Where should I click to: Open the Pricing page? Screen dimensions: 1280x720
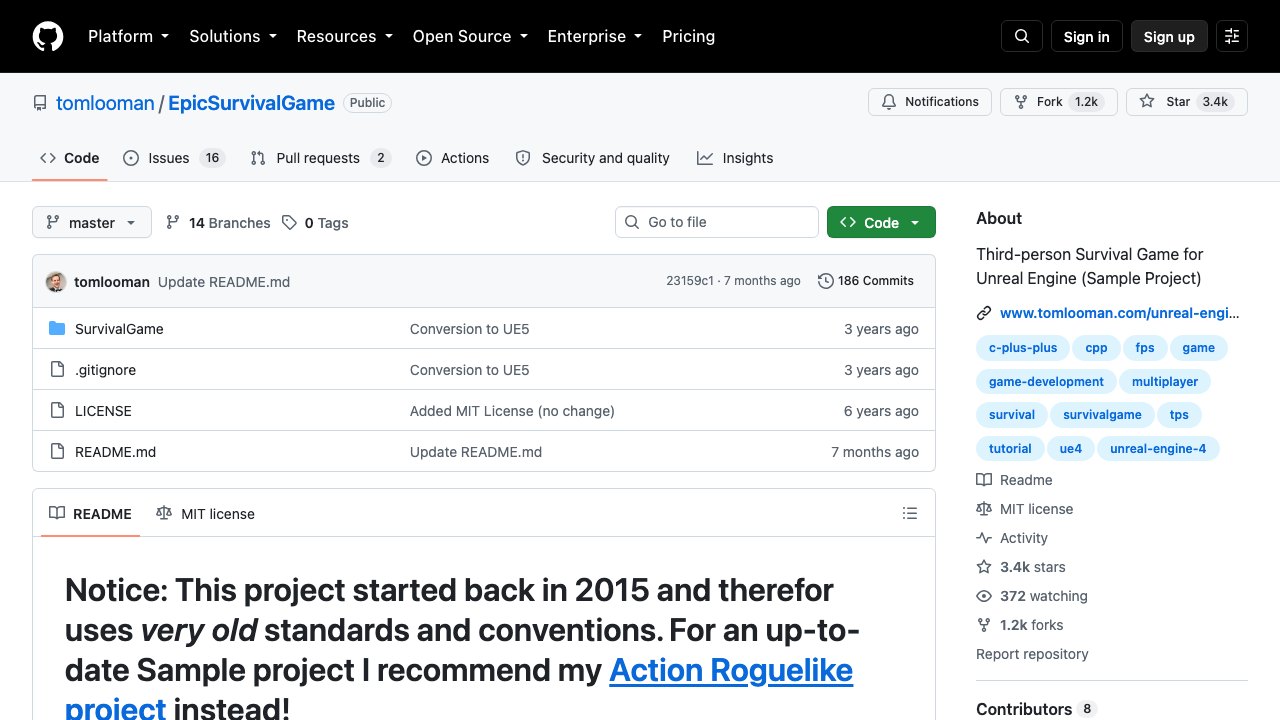pyautogui.click(x=689, y=36)
